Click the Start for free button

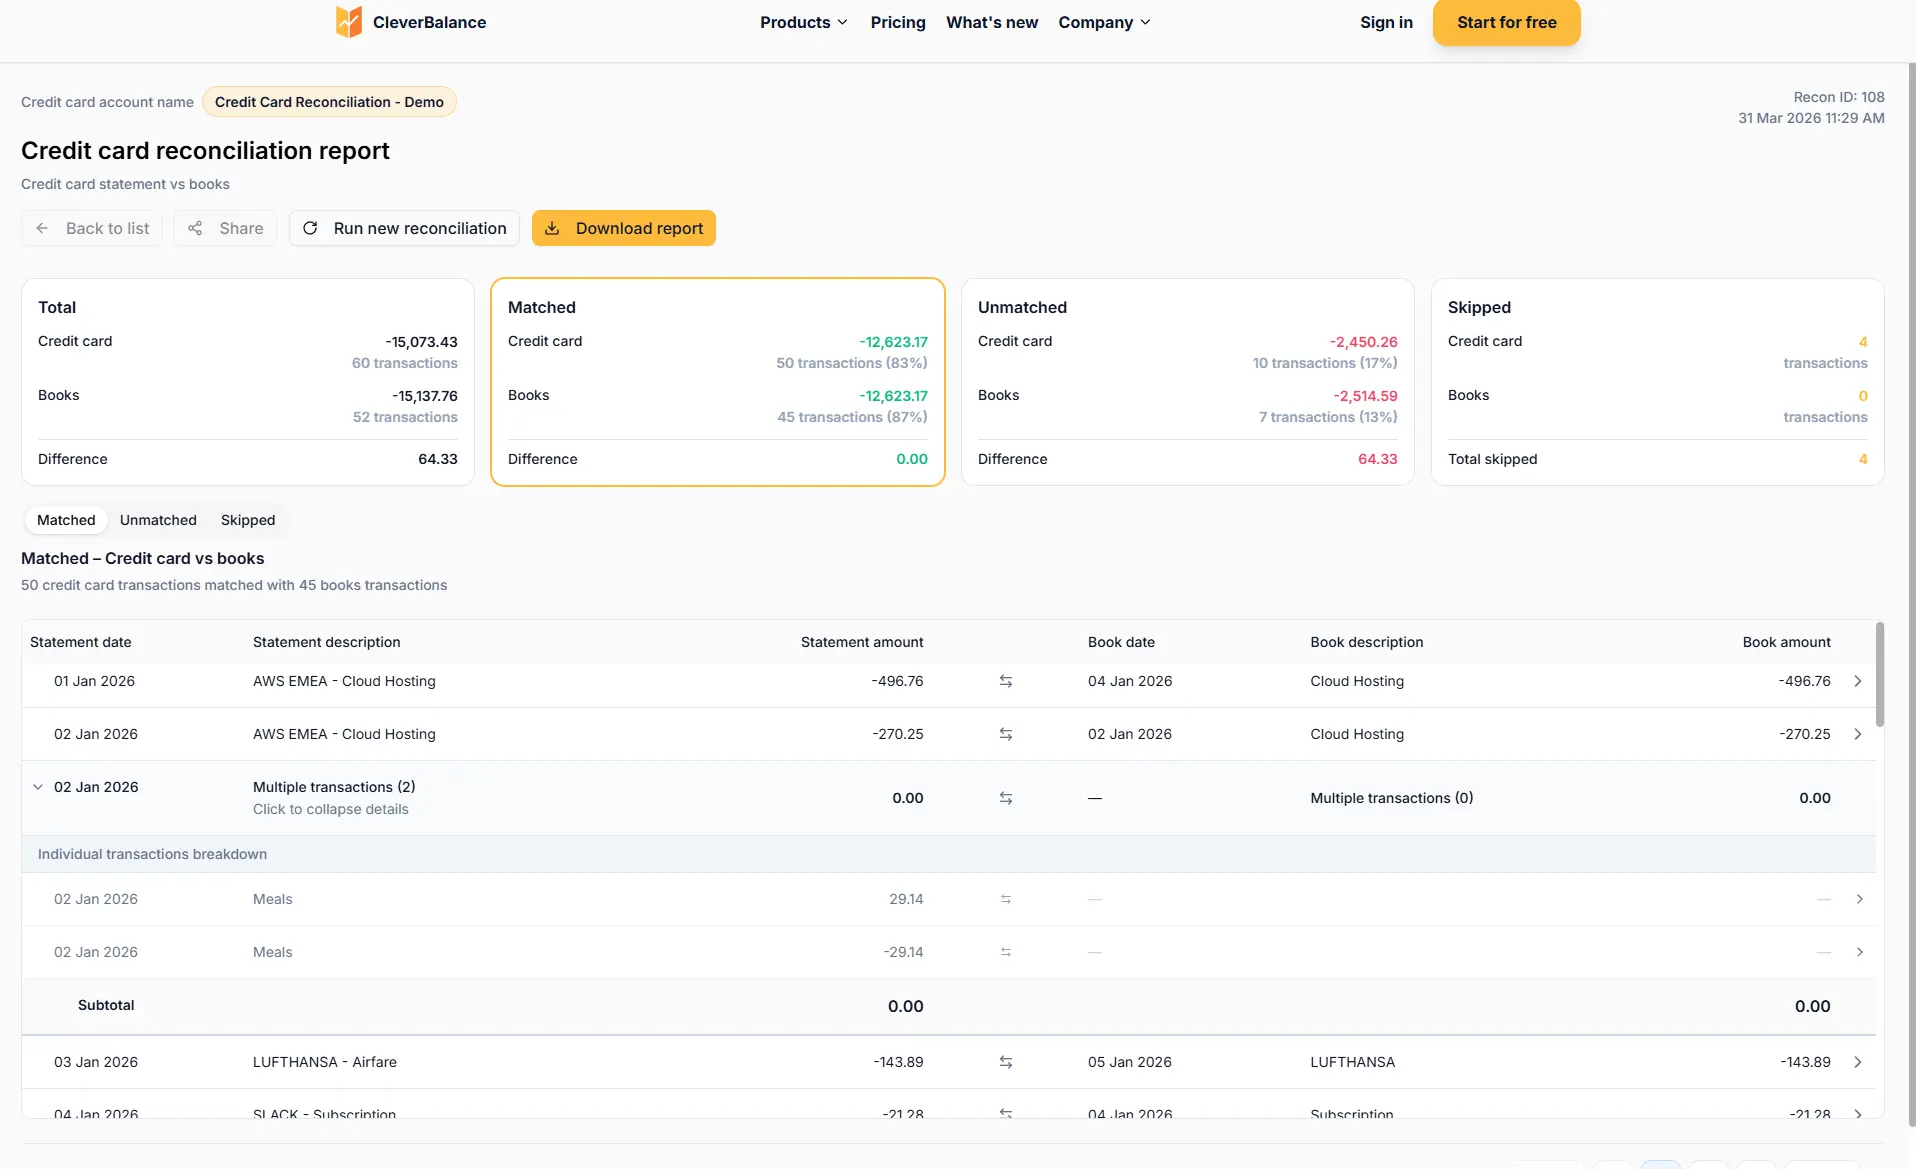[x=1506, y=22]
